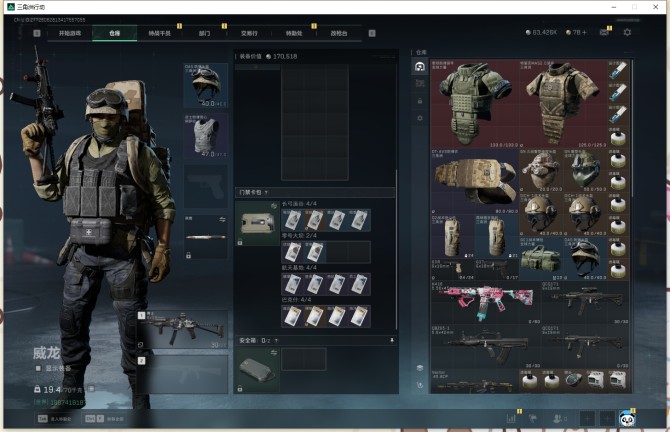Screen dimensions: 670x432
Task: Click the 门禁卡包 help question mark
Action: point(266,193)
